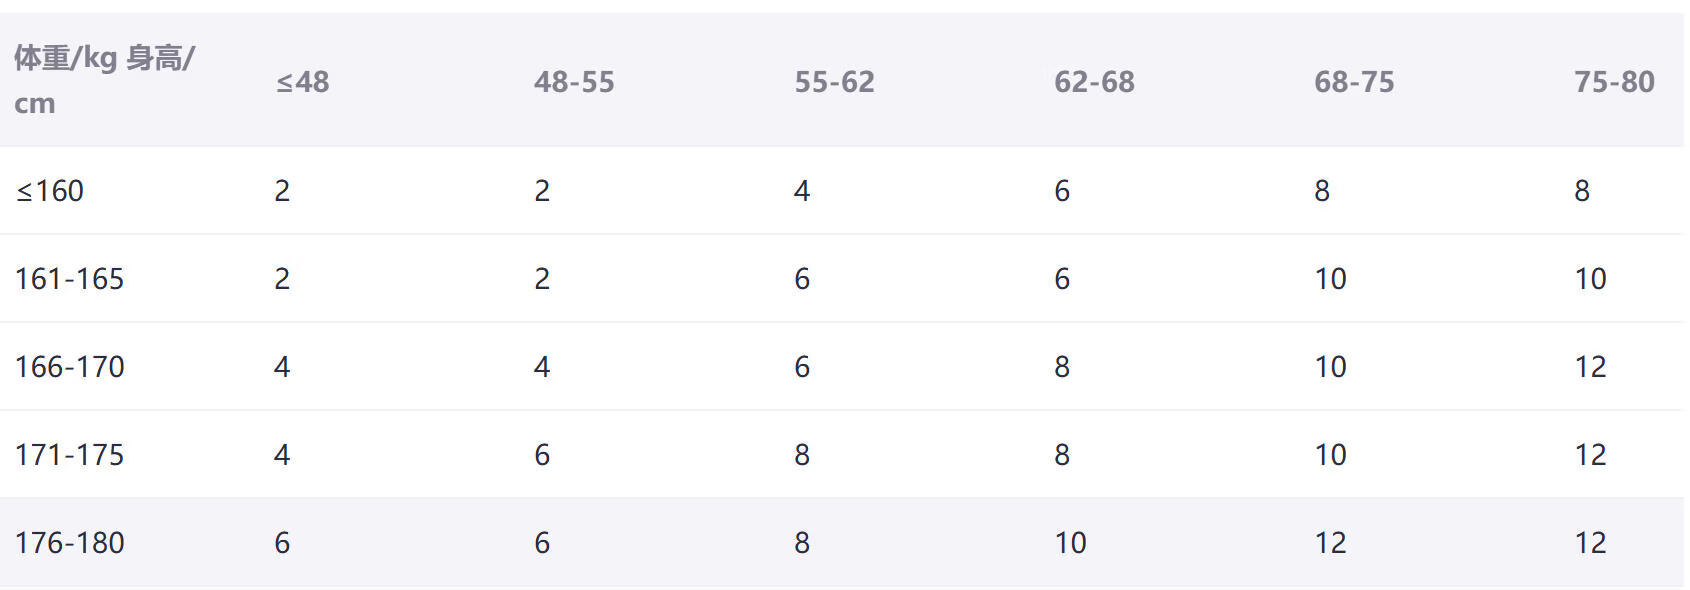Screen dimensions: 1690x590
Task: Select value 6 in the ≤160 row
Action: pos(1062,191)
